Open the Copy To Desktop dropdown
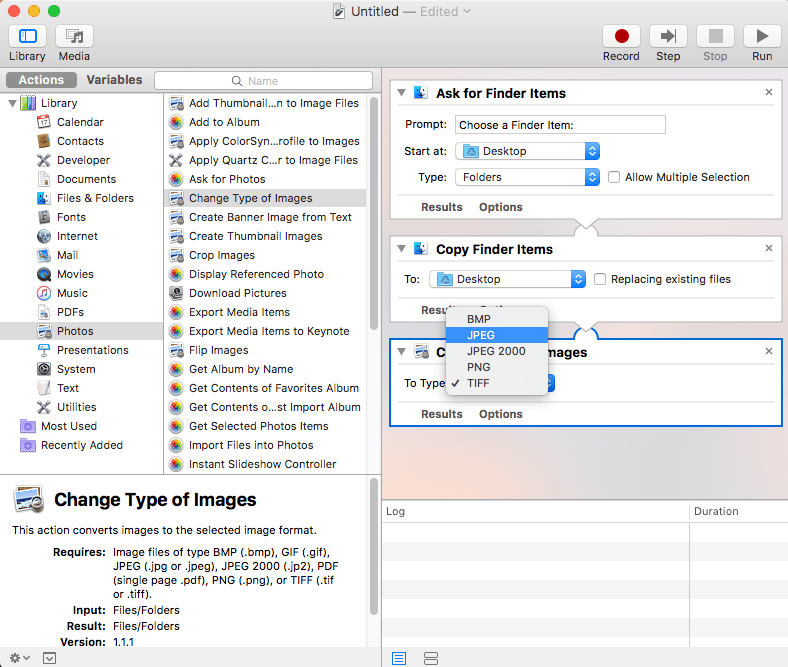 point(508,279)
